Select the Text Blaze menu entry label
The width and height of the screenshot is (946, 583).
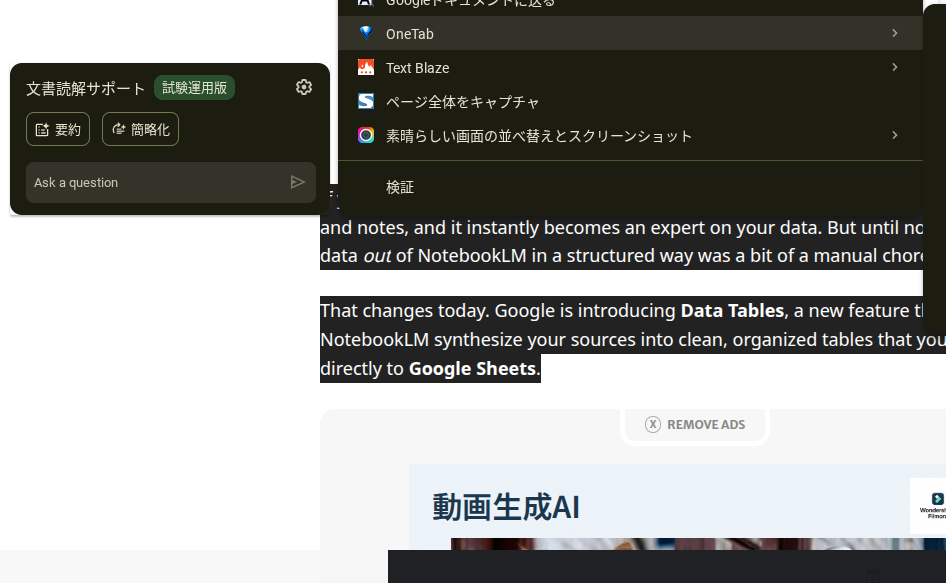tap(417, 68)
